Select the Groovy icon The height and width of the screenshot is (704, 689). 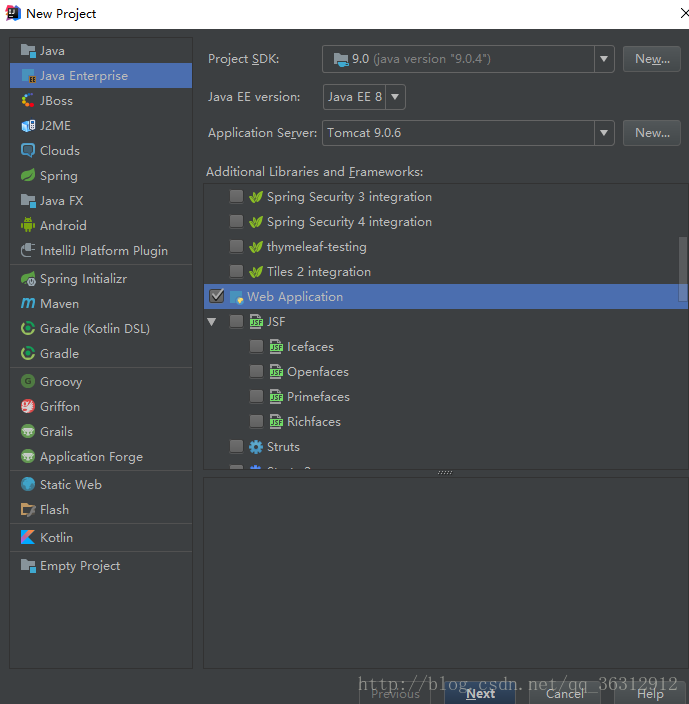coord(28,382)
